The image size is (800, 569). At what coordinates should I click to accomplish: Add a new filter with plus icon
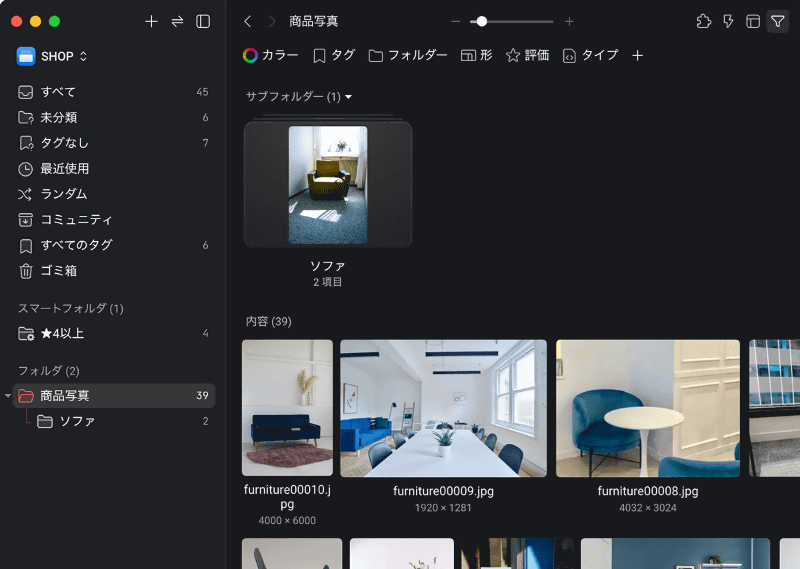pyautogui.click(x=637, y=55)
